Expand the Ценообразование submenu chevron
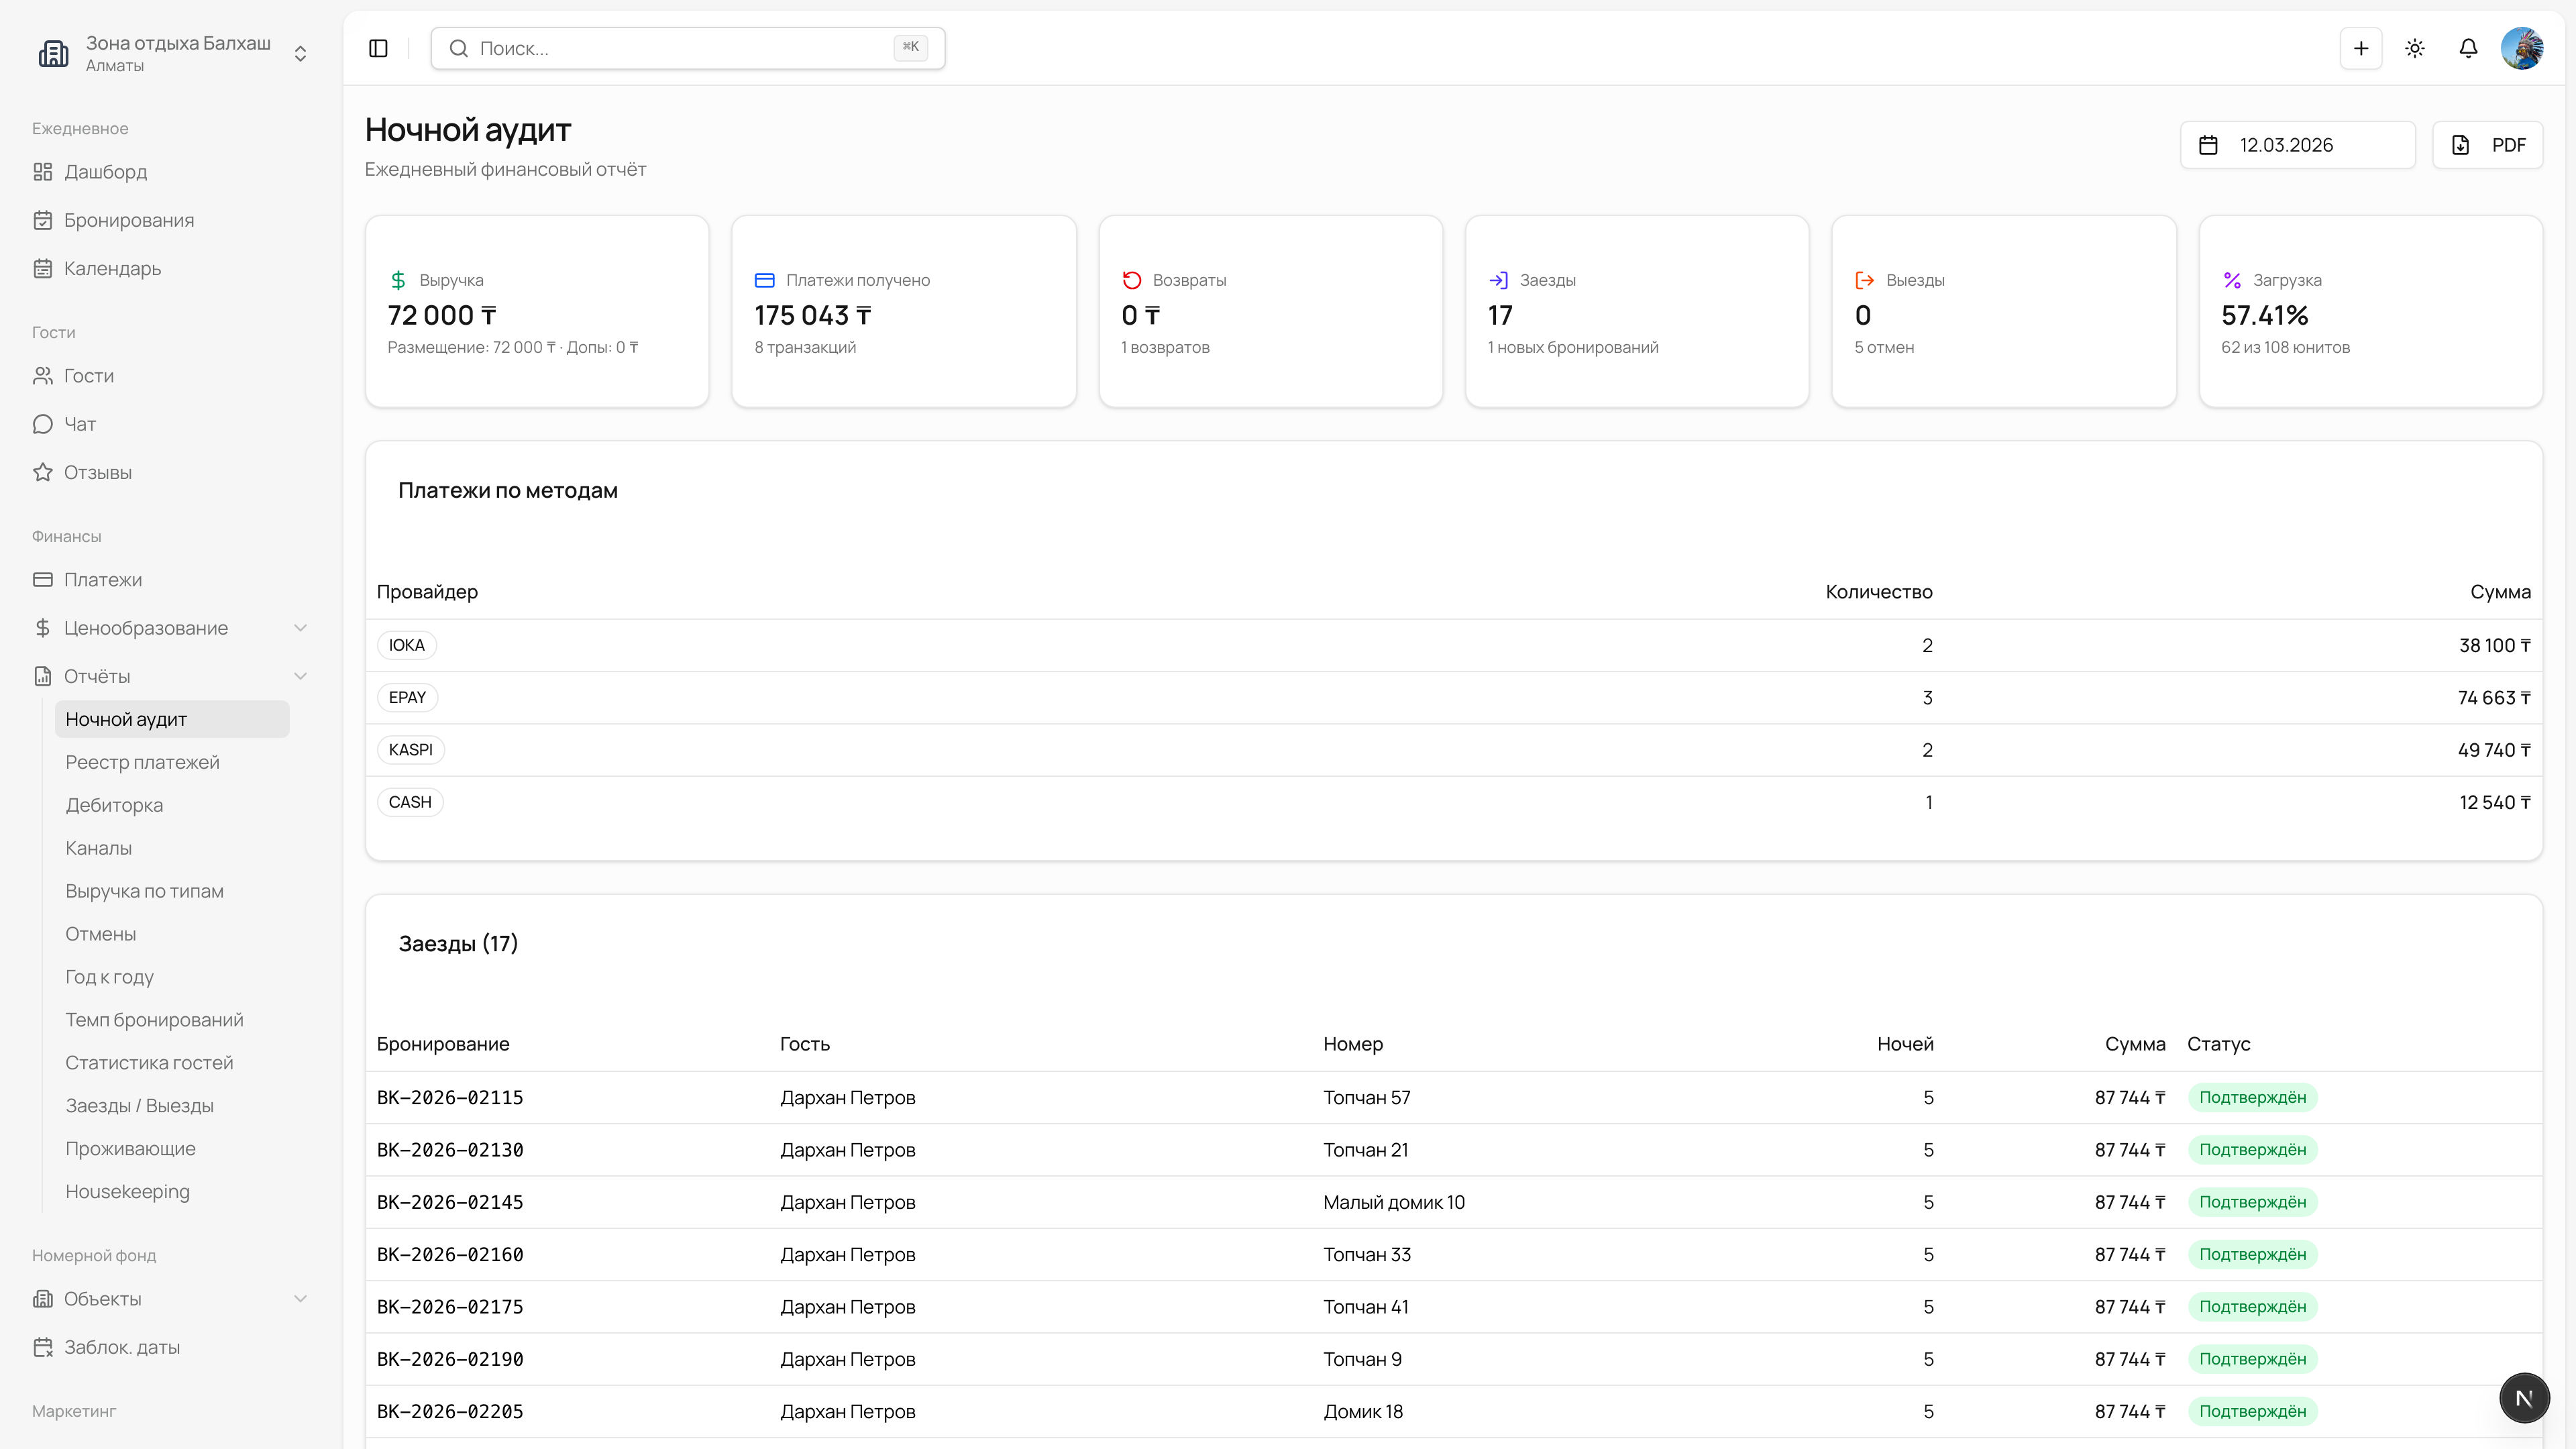This screenshot has width=2576, height=1449. click(300, 628)
